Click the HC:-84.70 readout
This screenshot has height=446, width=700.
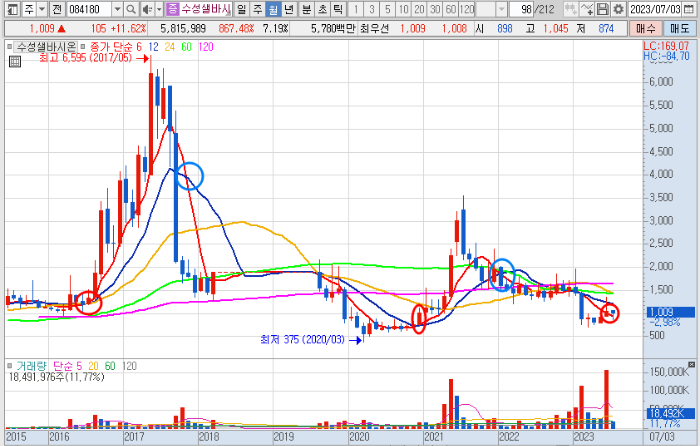[x=666, y=56]
